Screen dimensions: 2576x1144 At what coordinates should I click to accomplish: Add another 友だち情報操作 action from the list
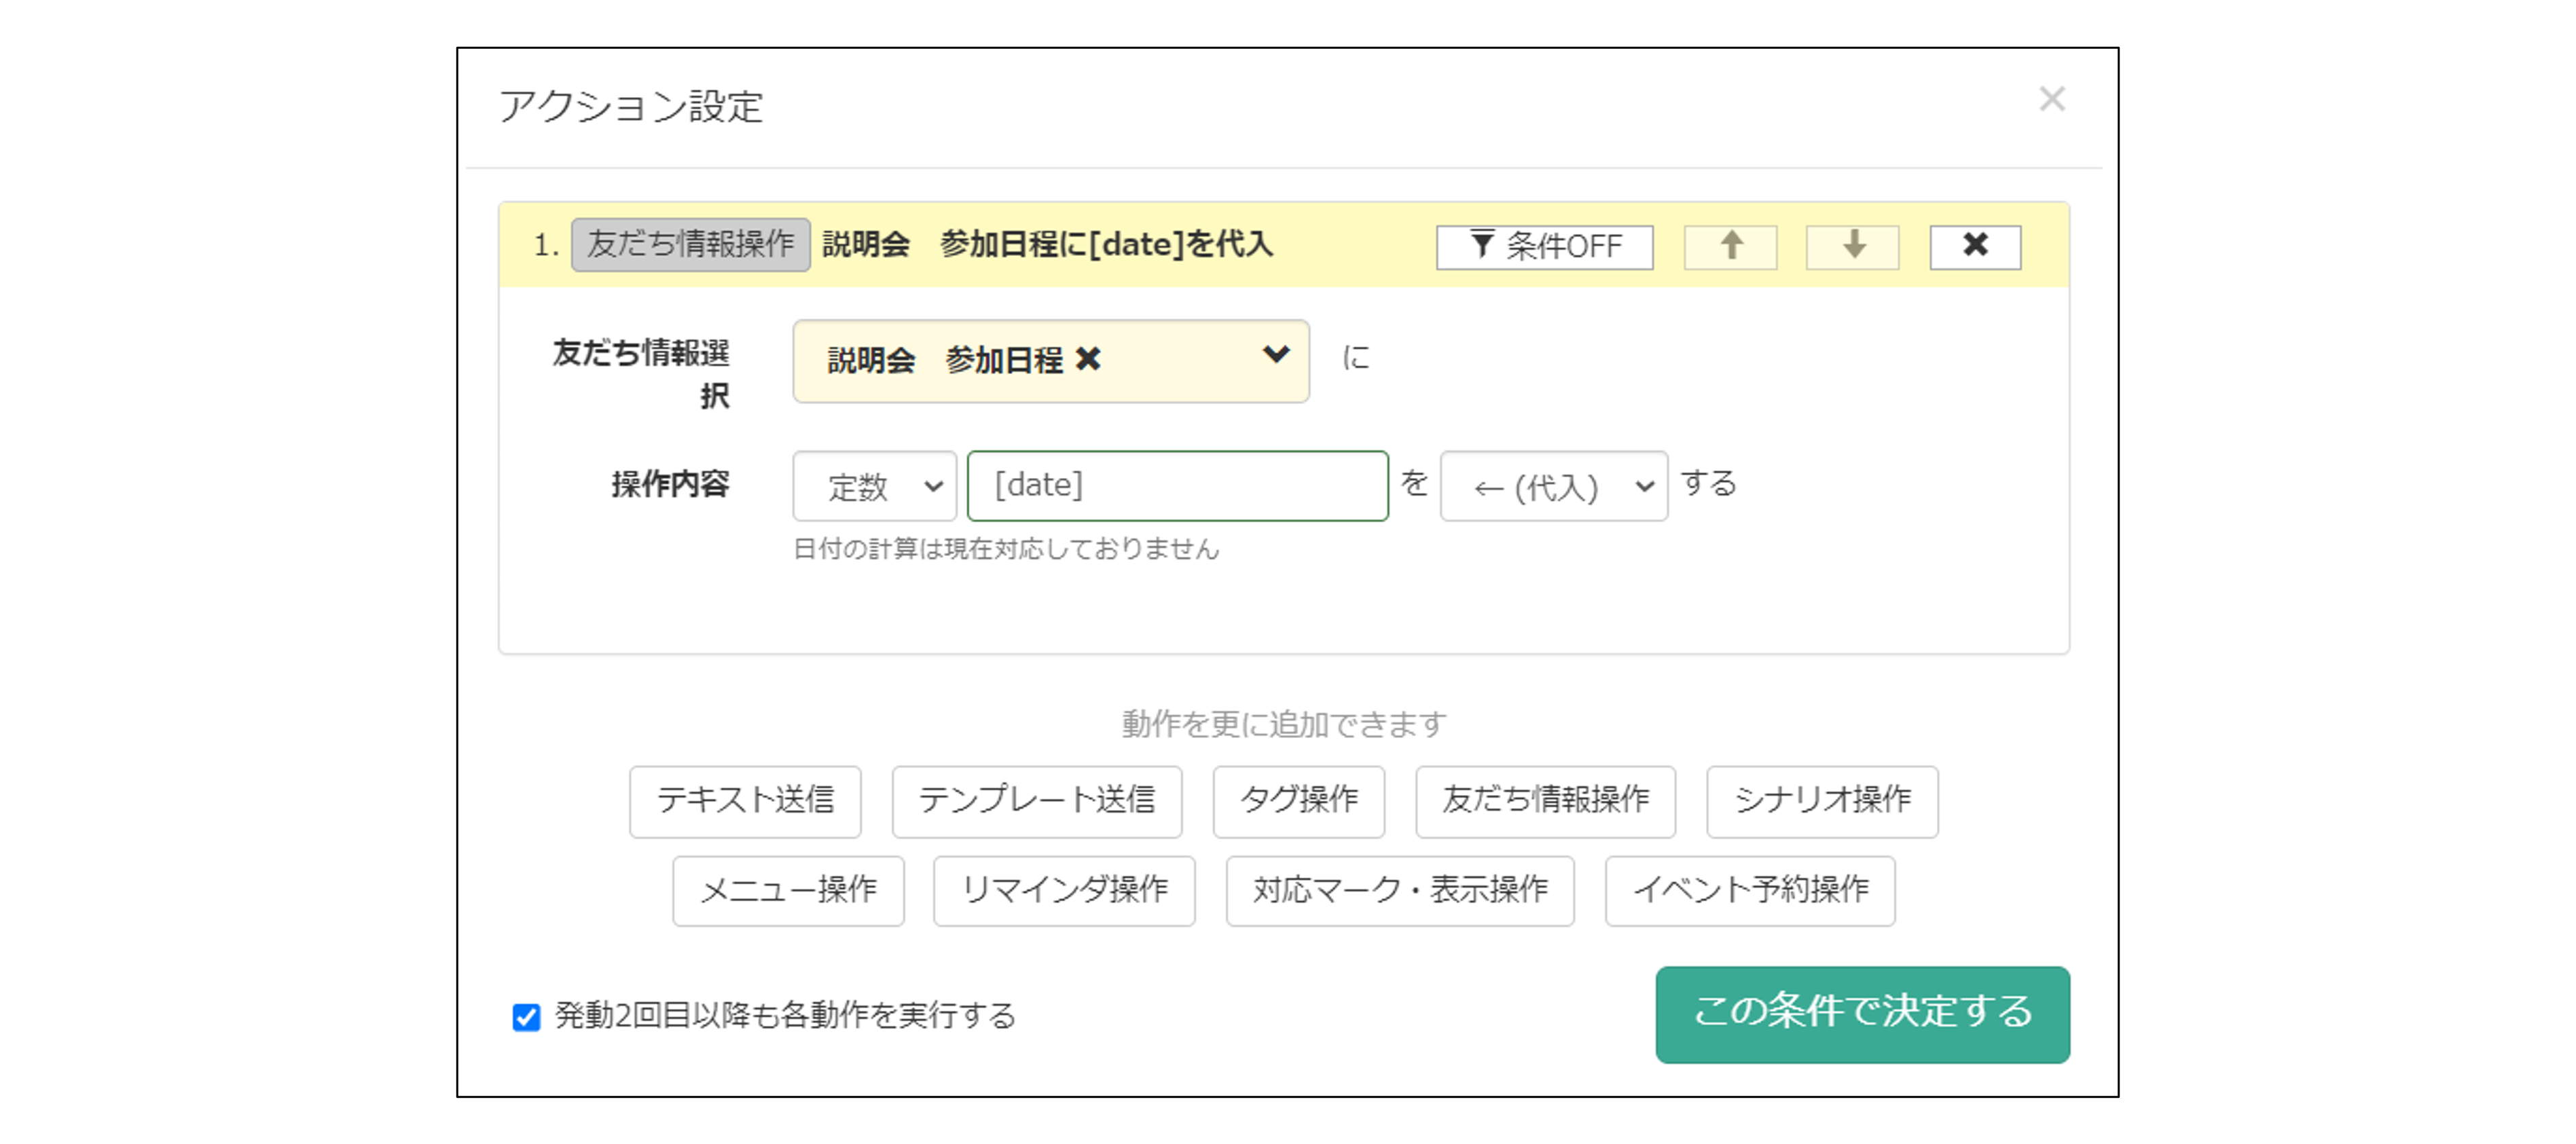1545,801
